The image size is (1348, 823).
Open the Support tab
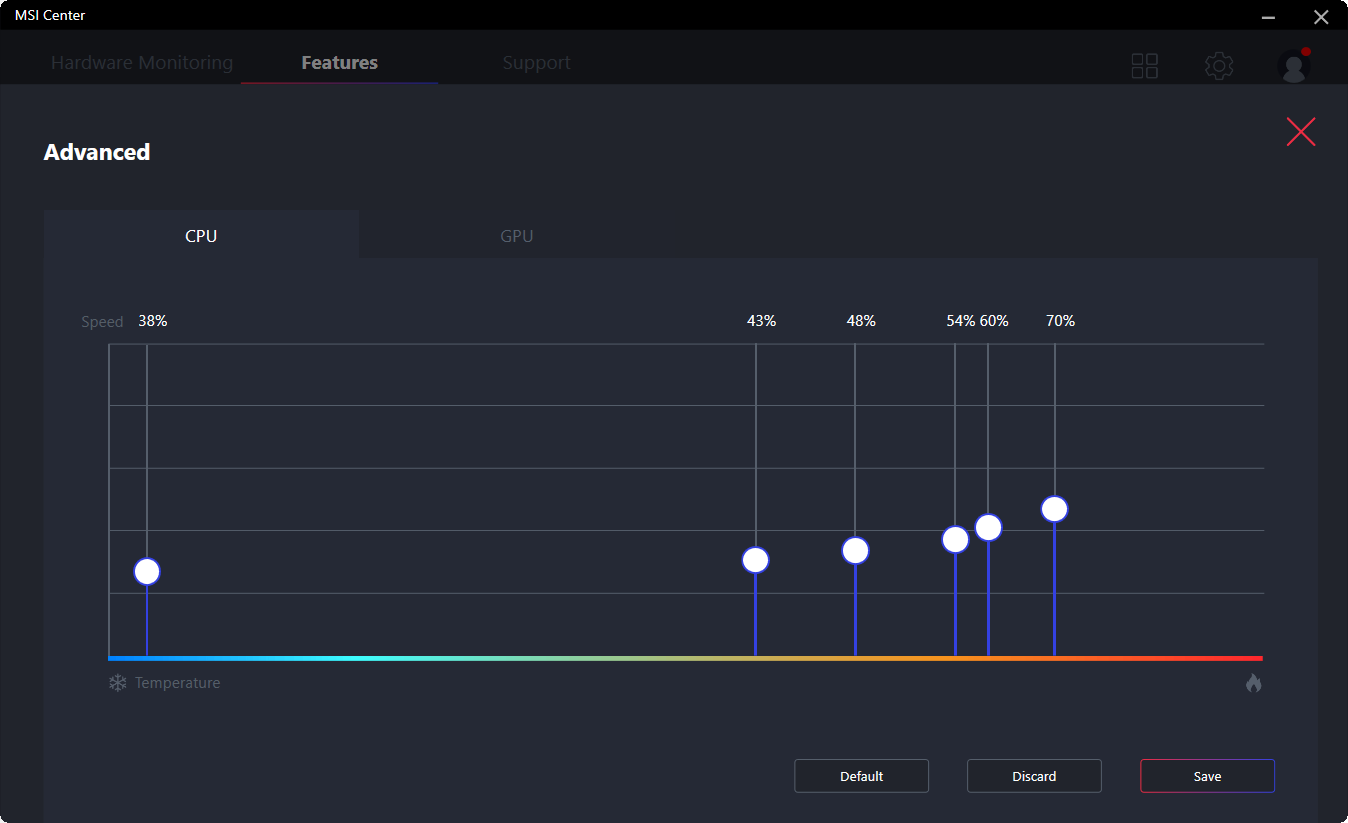(536, 63)
